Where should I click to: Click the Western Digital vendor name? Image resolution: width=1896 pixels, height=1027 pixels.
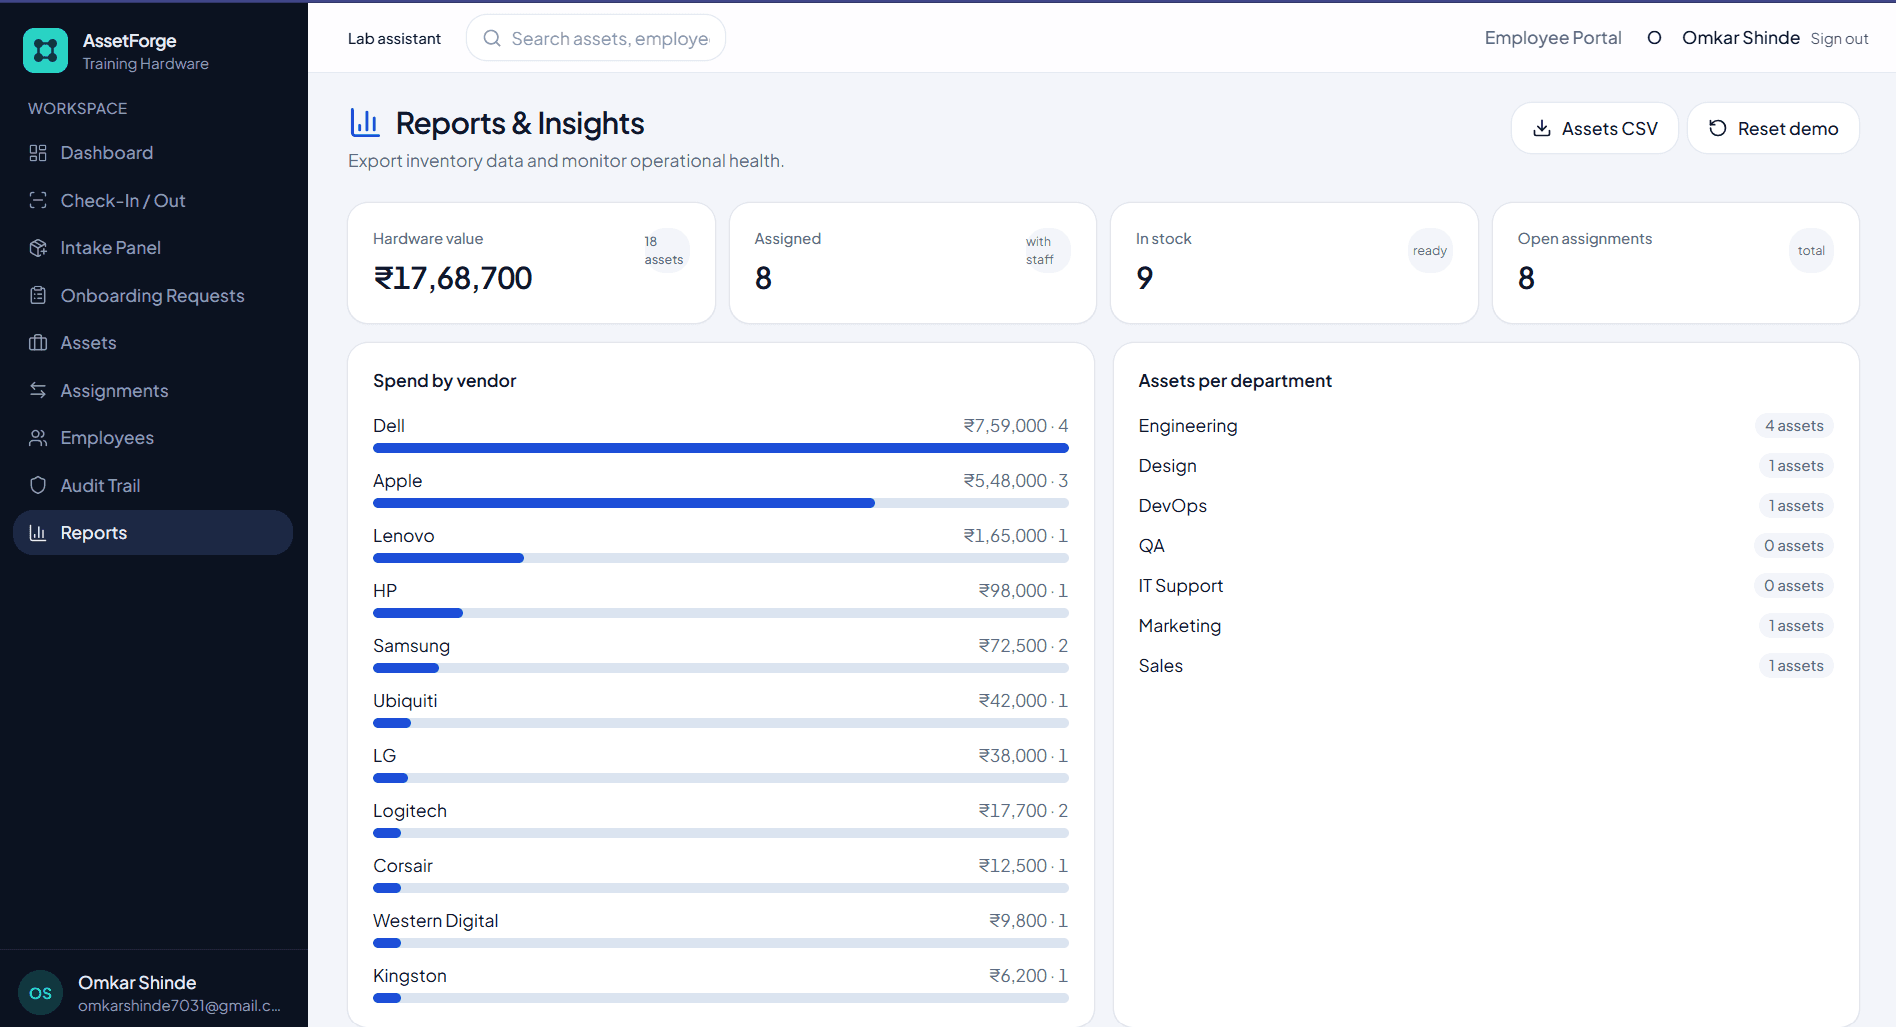click(435, 921)
